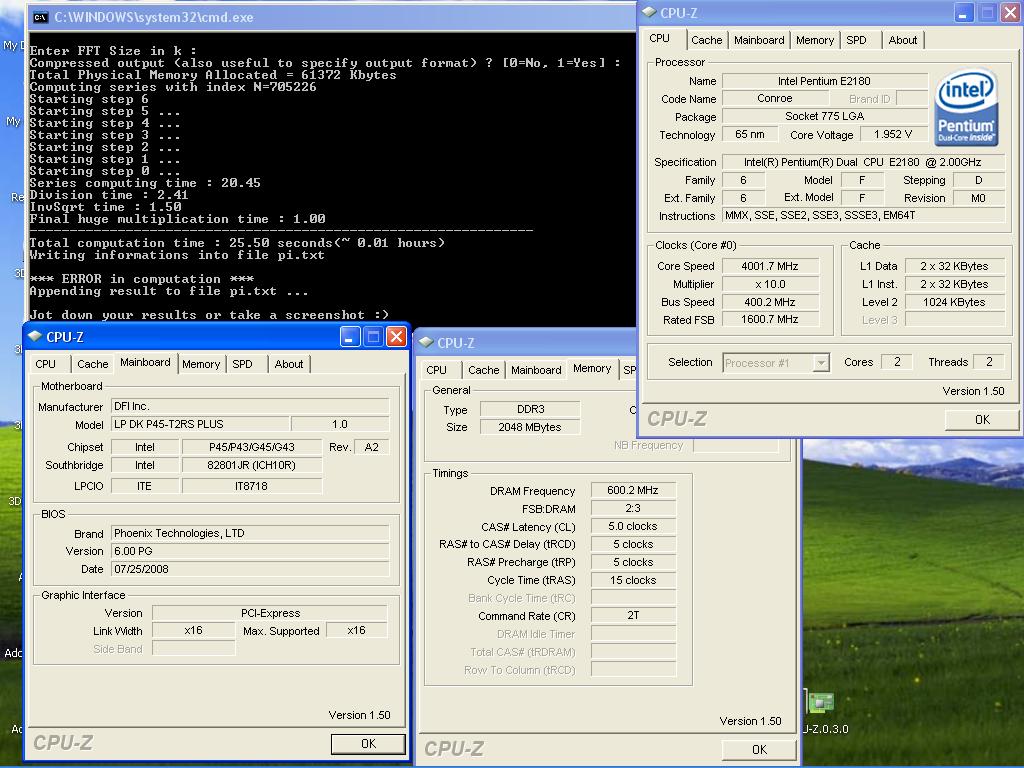Click CPU-Z icon in the Memory window title bar
The height and width of the screenshot is (768, 1024).
click(x=426, y=342)
